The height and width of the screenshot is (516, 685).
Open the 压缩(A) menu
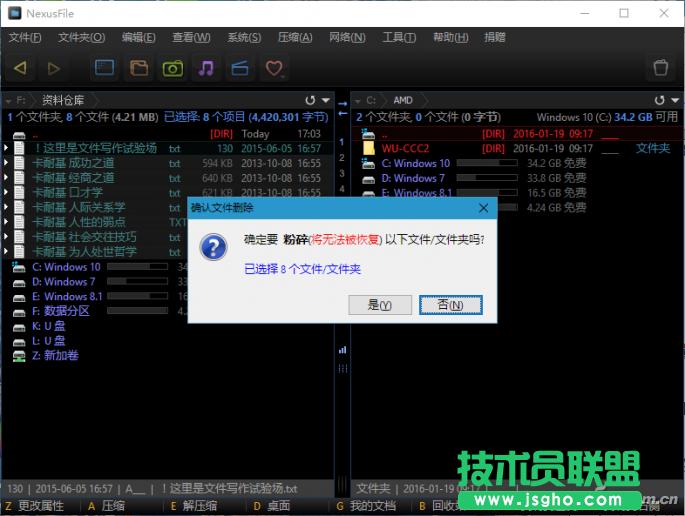pos(295,38)
